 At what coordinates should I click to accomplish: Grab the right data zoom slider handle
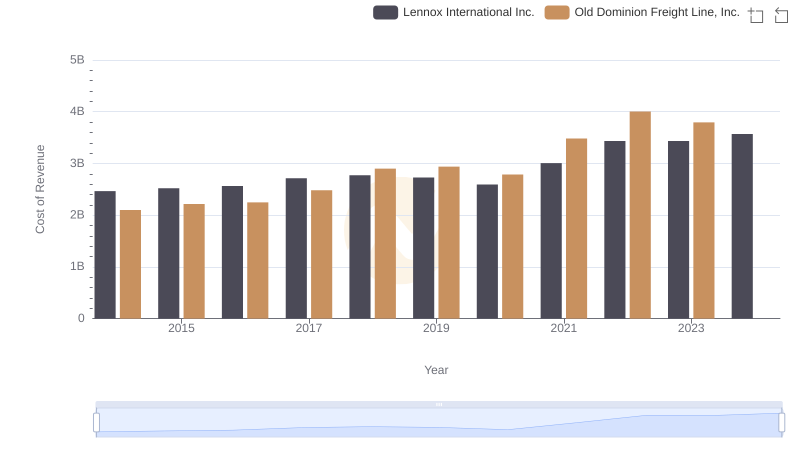[781, 423]
